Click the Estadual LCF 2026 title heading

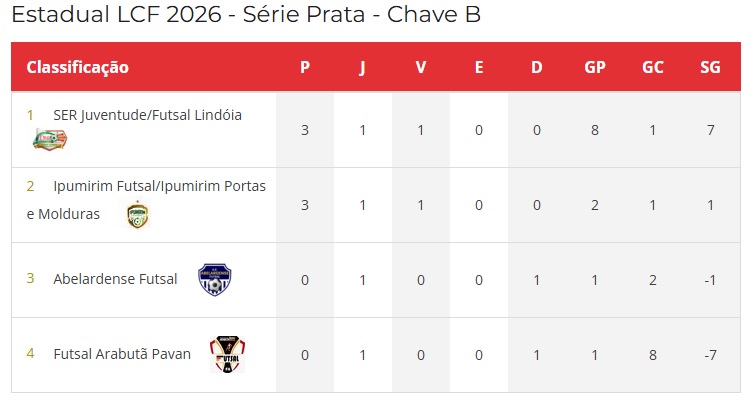[246, 15]
